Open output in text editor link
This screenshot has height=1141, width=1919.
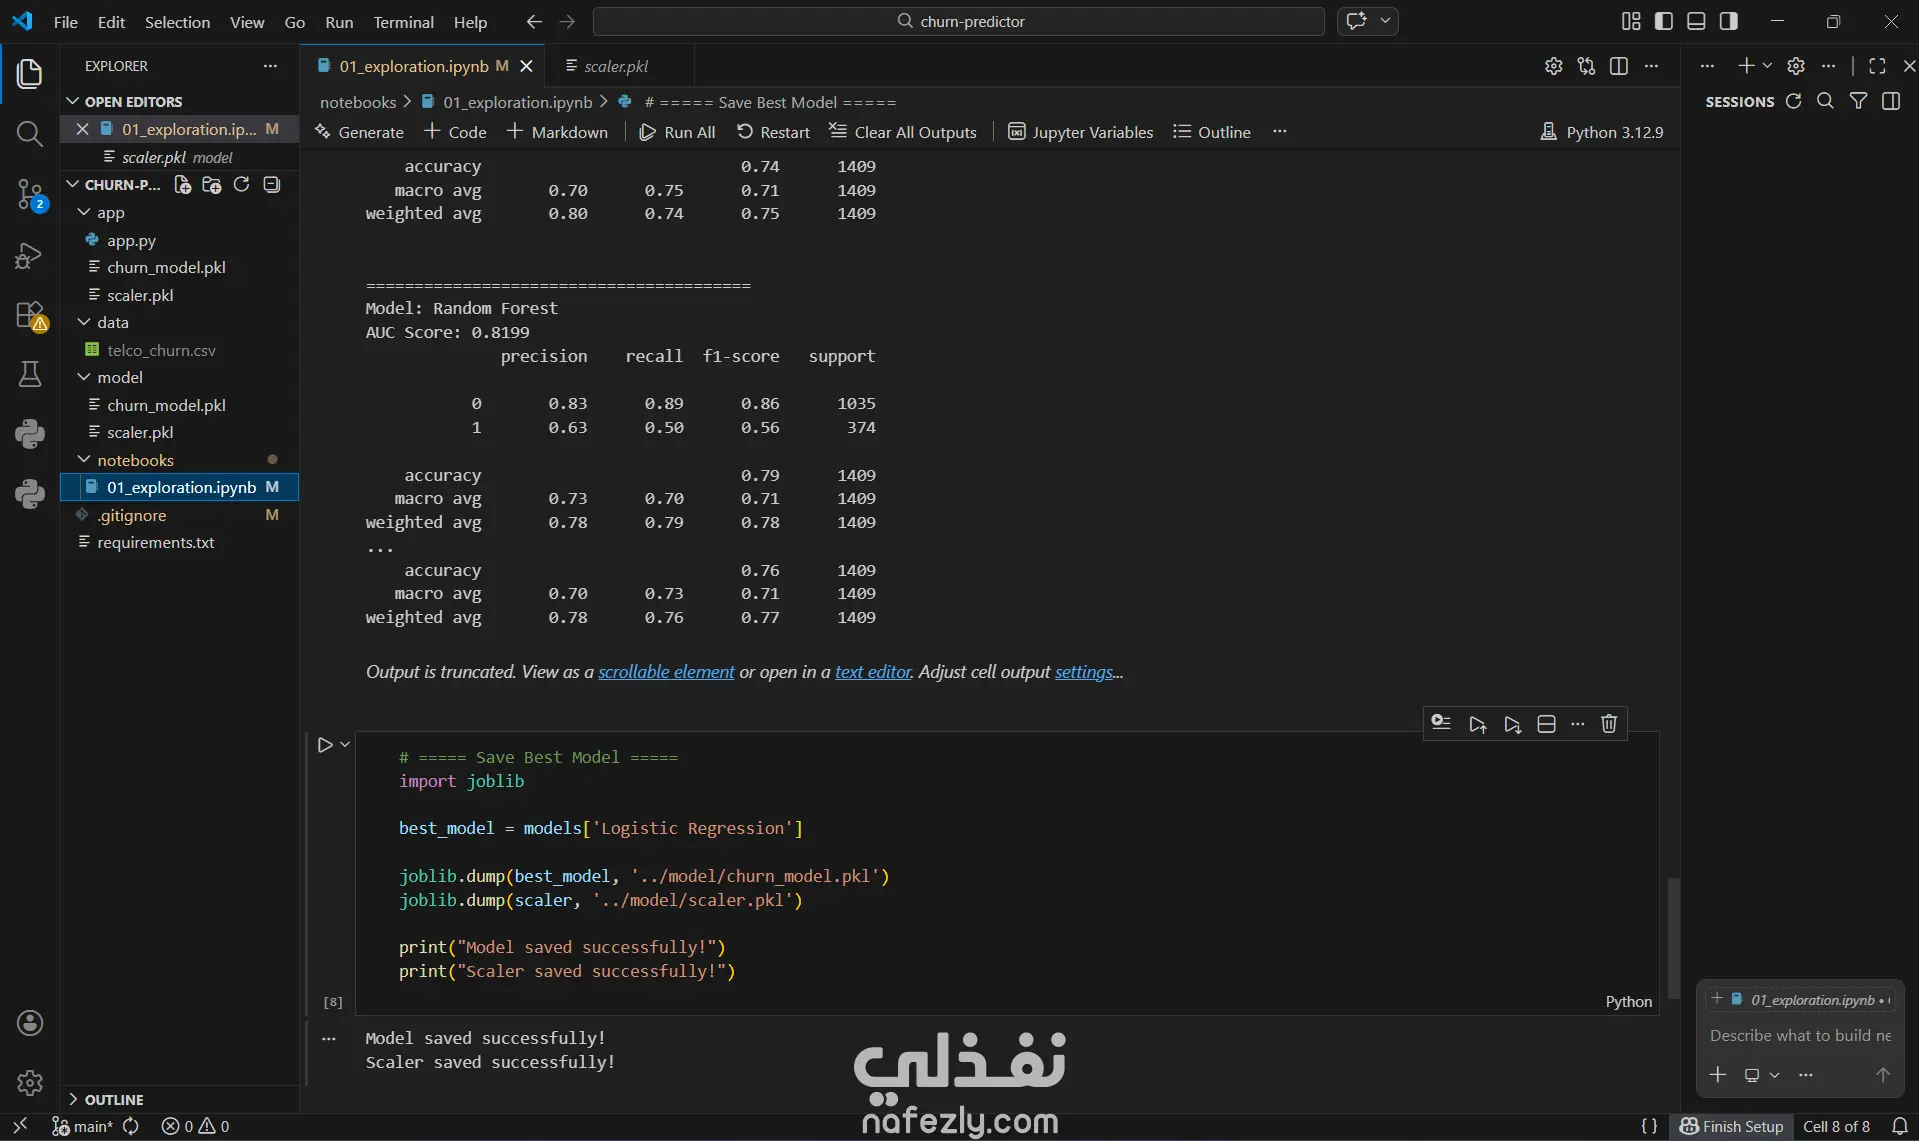pyautogui.click(x=873, y=672)
